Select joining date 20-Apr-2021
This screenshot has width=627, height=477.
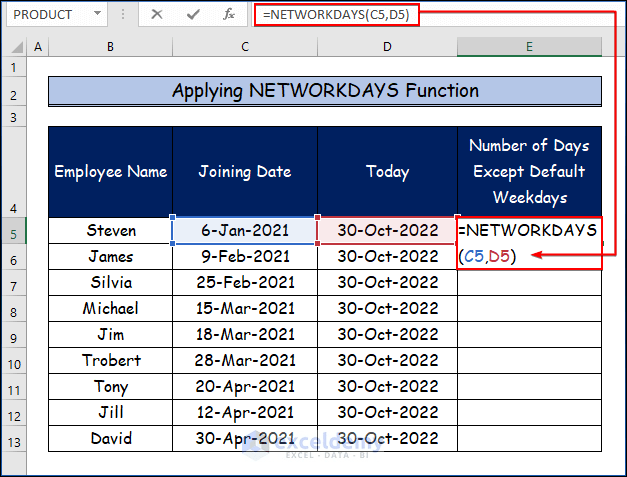click(x=245, y=387)
